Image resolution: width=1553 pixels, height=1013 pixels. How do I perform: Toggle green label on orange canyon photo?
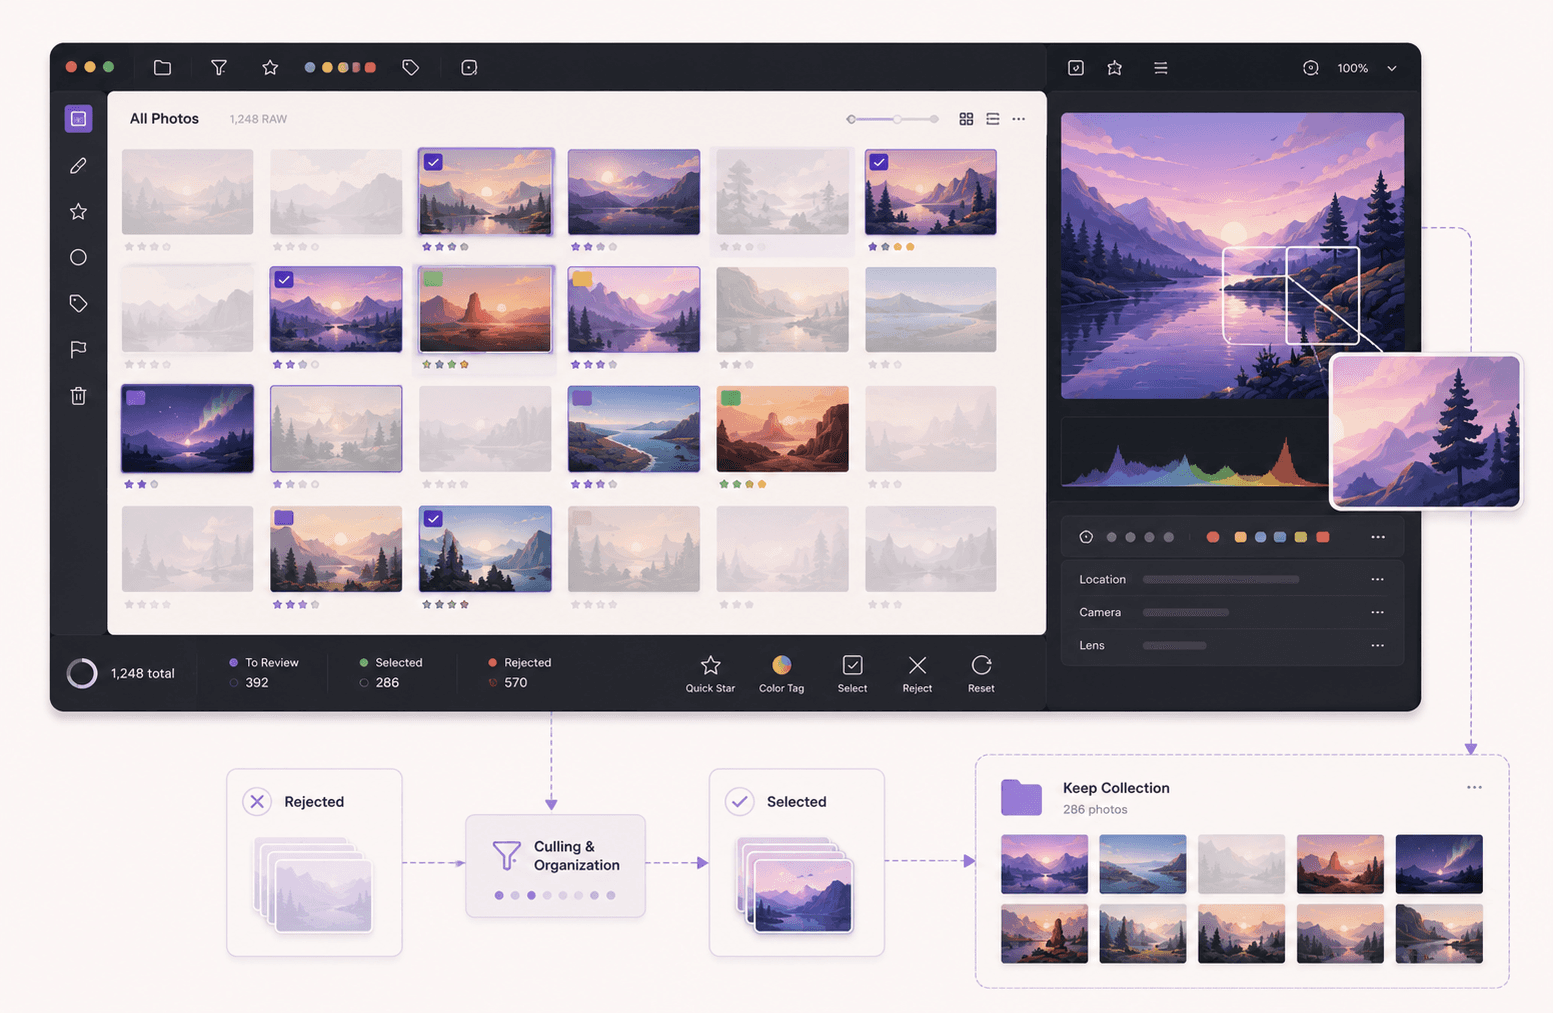pos(731,398)
